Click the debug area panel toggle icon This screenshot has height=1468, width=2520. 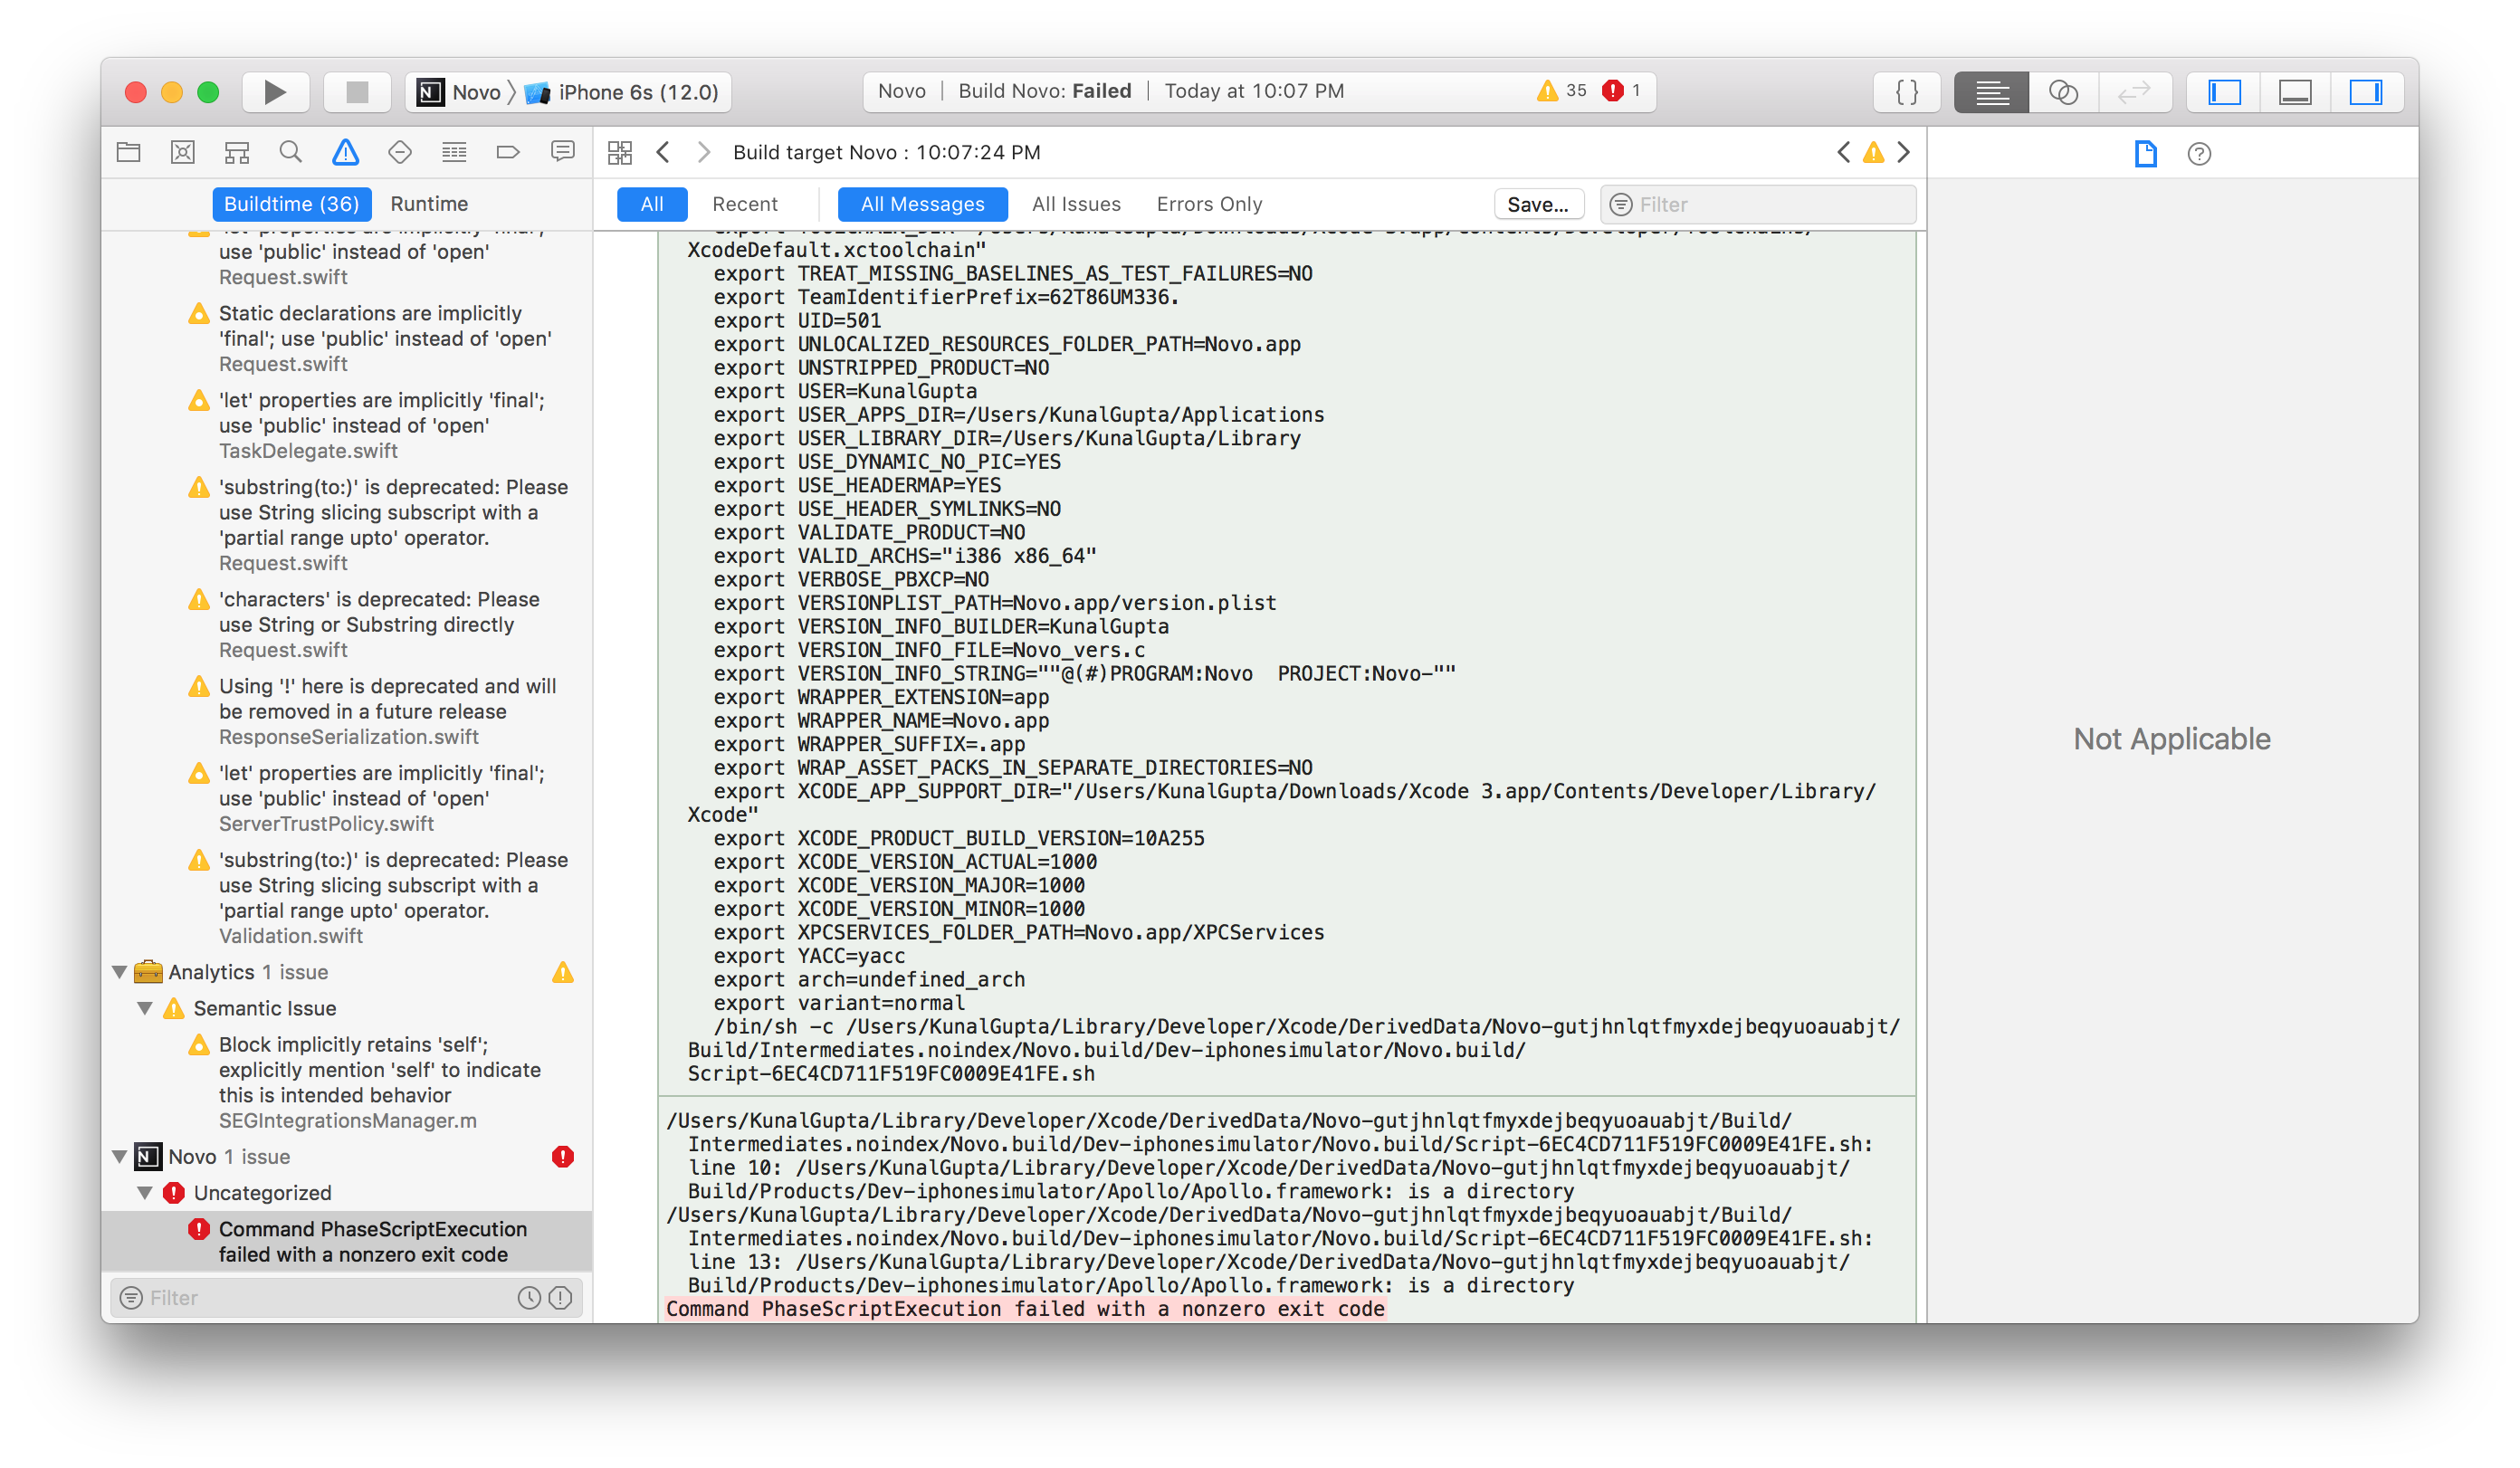(x=2298, y=89)
